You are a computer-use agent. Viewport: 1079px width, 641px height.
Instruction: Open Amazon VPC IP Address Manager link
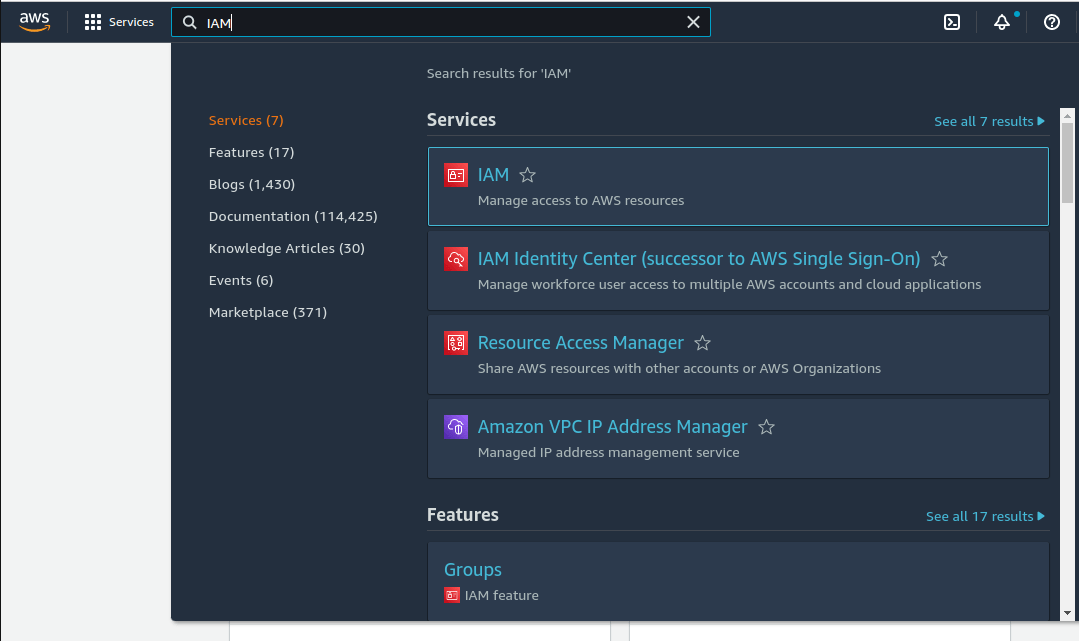[x=612, y=427]
